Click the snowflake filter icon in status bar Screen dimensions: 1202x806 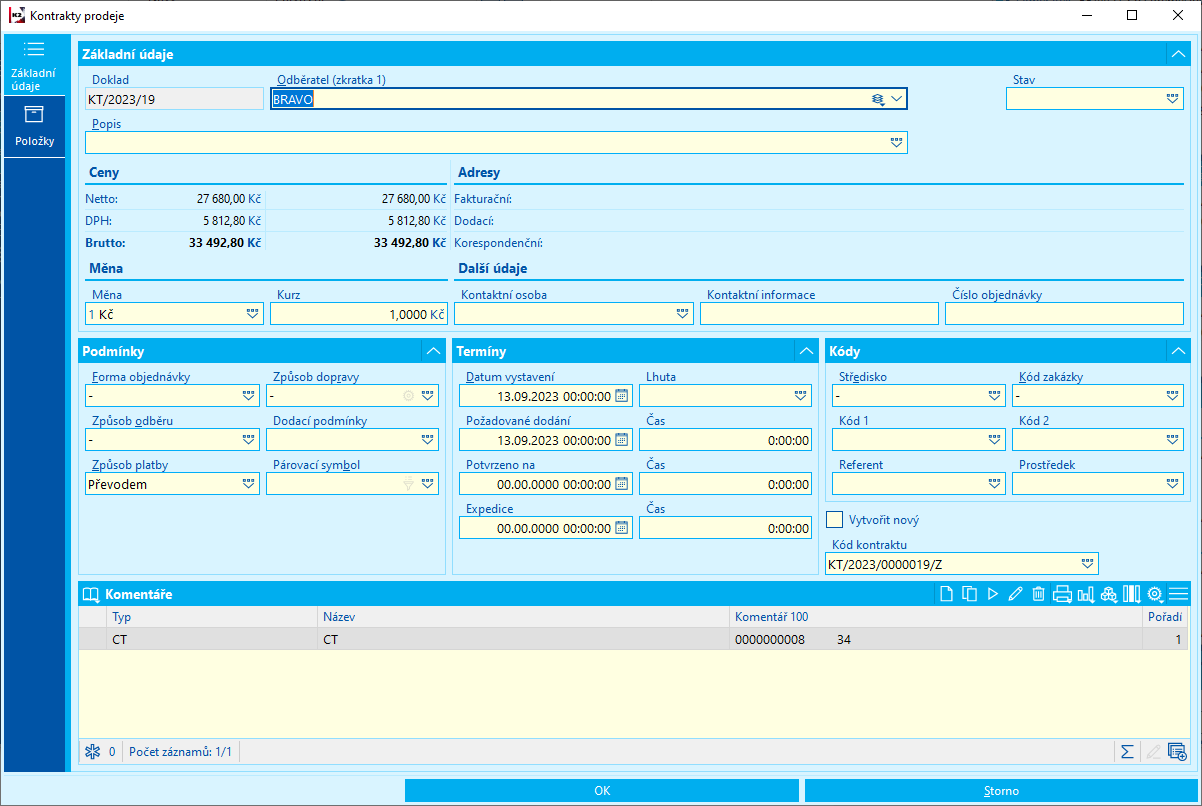pos(93,751)
